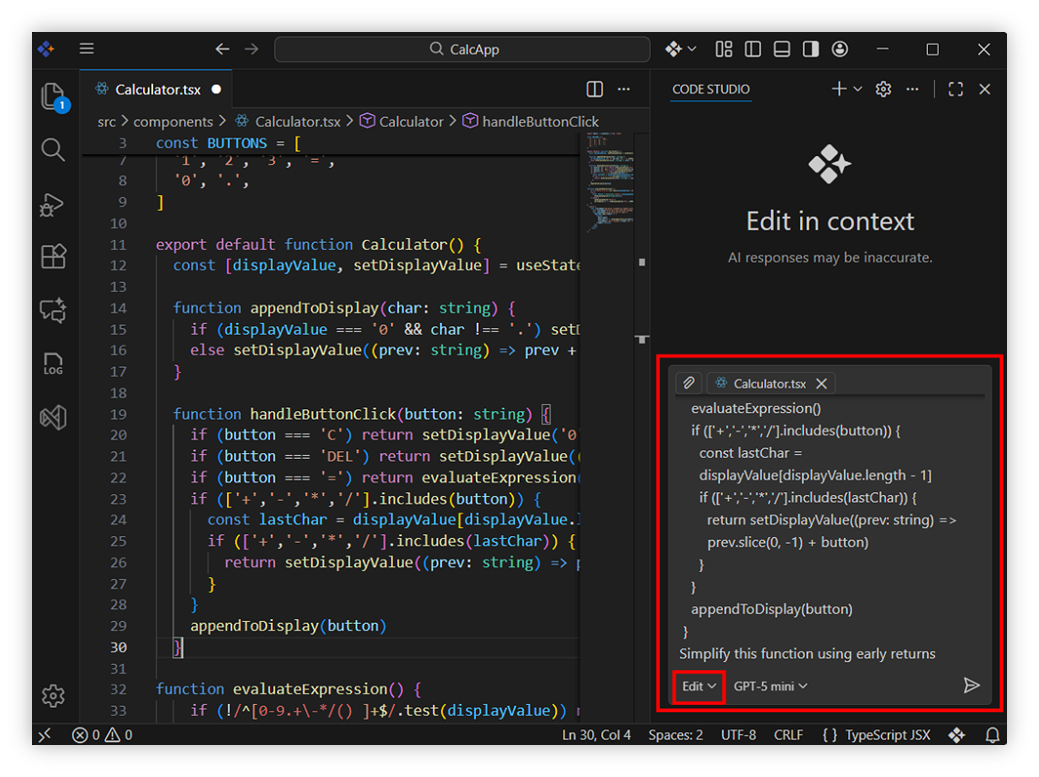
Task: Click the paperclip attach context icon
Action: coord(688,384)
